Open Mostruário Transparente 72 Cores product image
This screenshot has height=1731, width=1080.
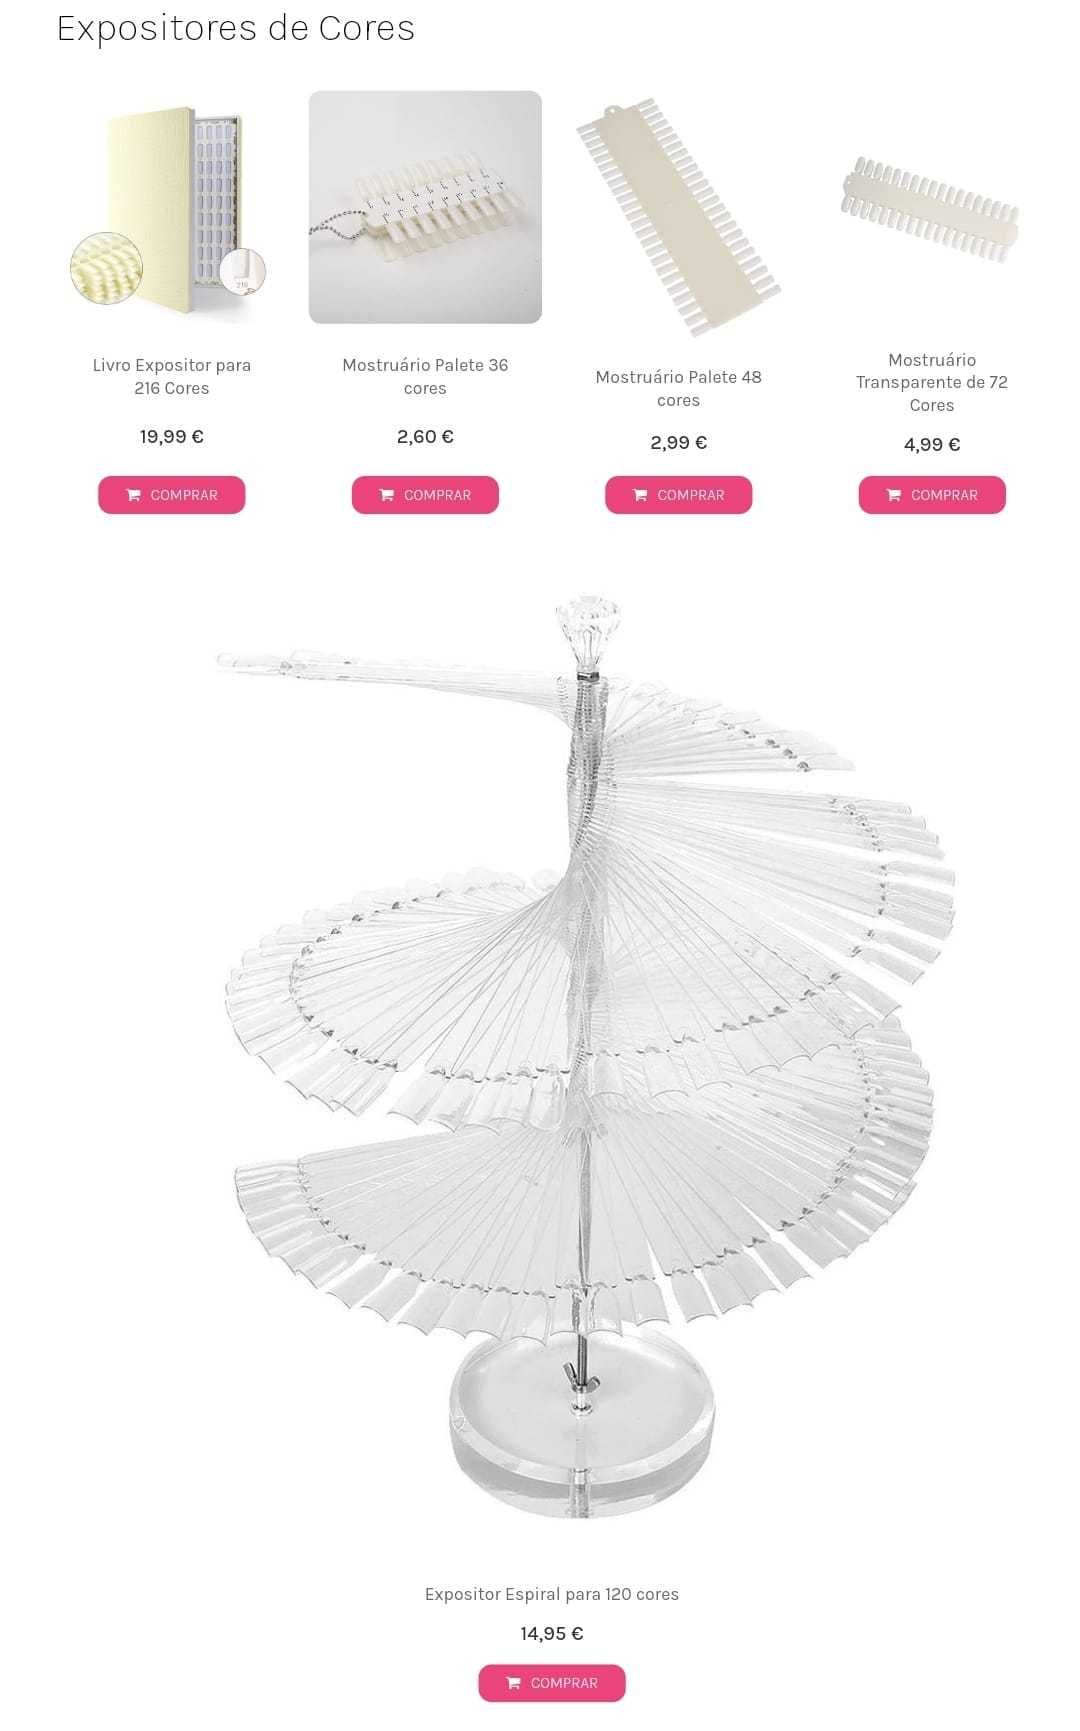[932, 209]
